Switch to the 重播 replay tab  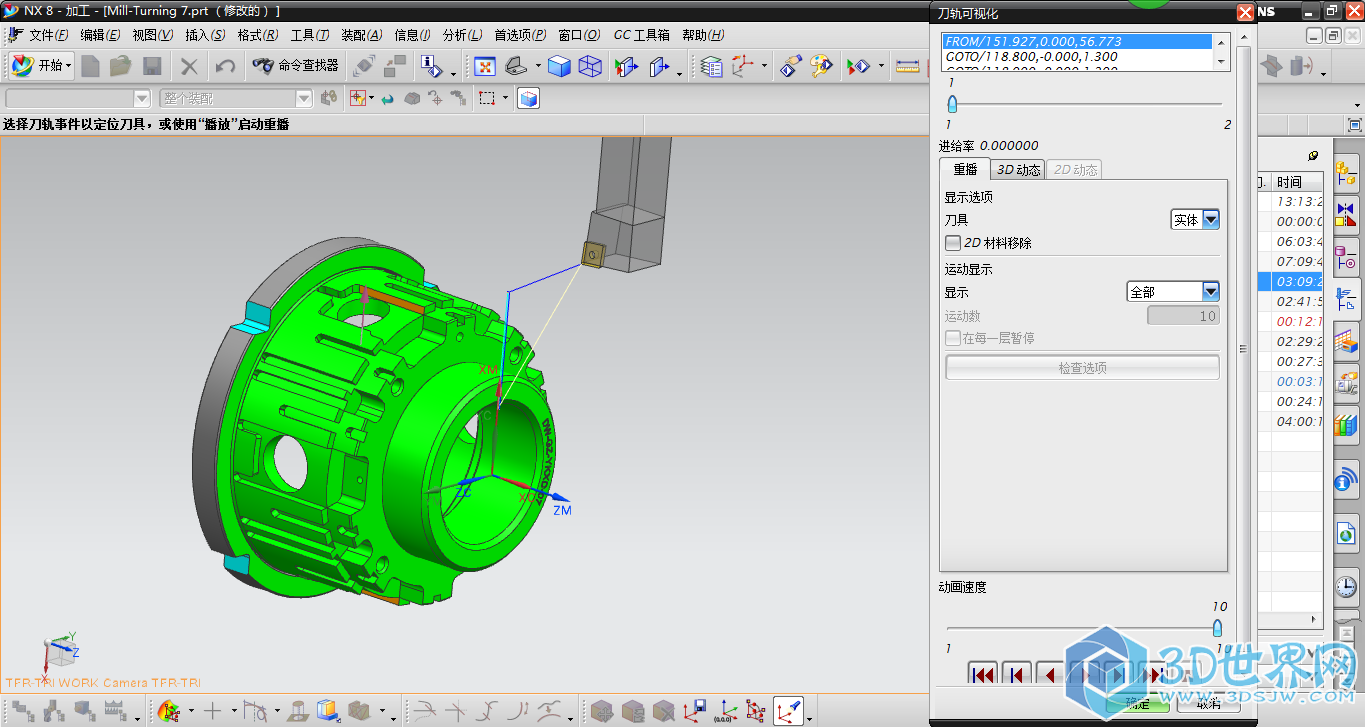pyautogui.click(x=964, y=170)
